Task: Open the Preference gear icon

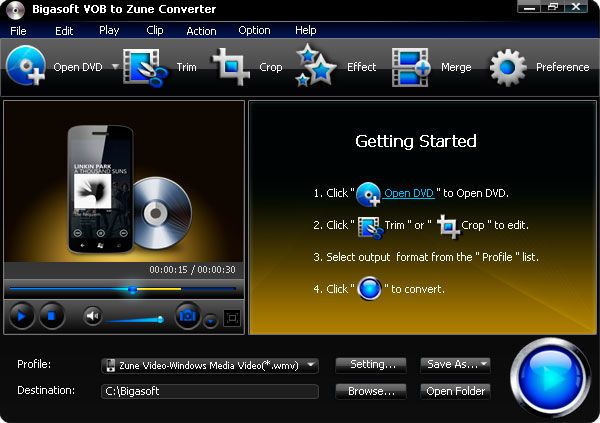Action: pos(508,67)
